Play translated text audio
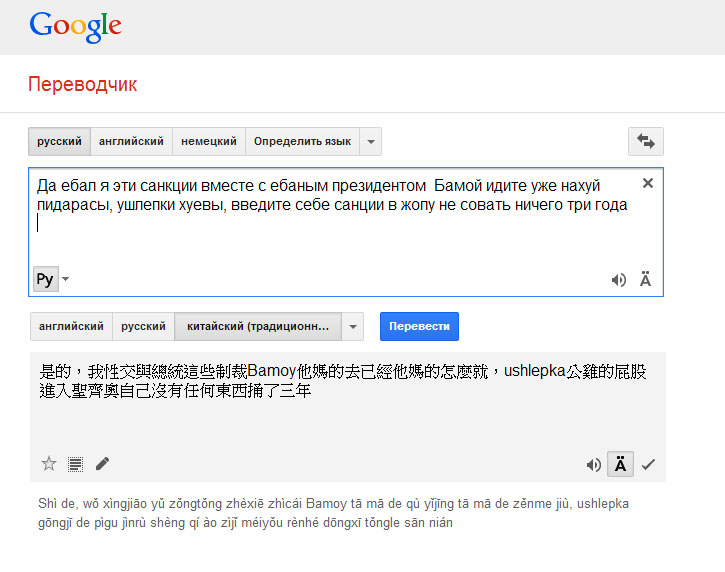The height and width of the screenshot is (572, 725). coord(594,465)
